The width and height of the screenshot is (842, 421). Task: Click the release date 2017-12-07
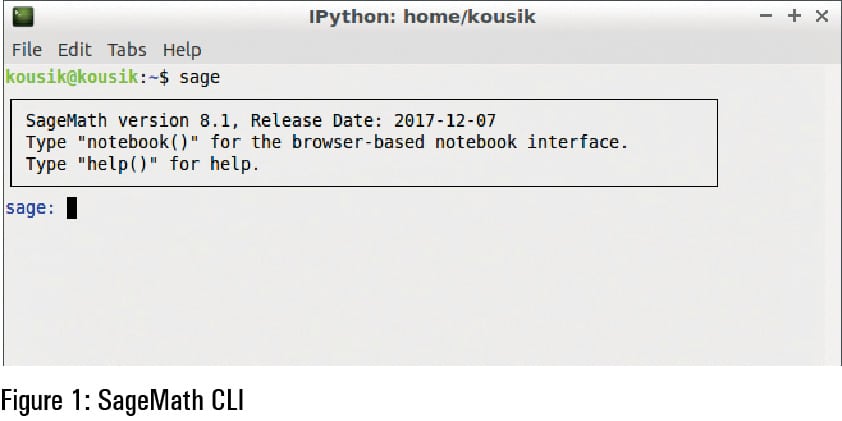[444, 121]
